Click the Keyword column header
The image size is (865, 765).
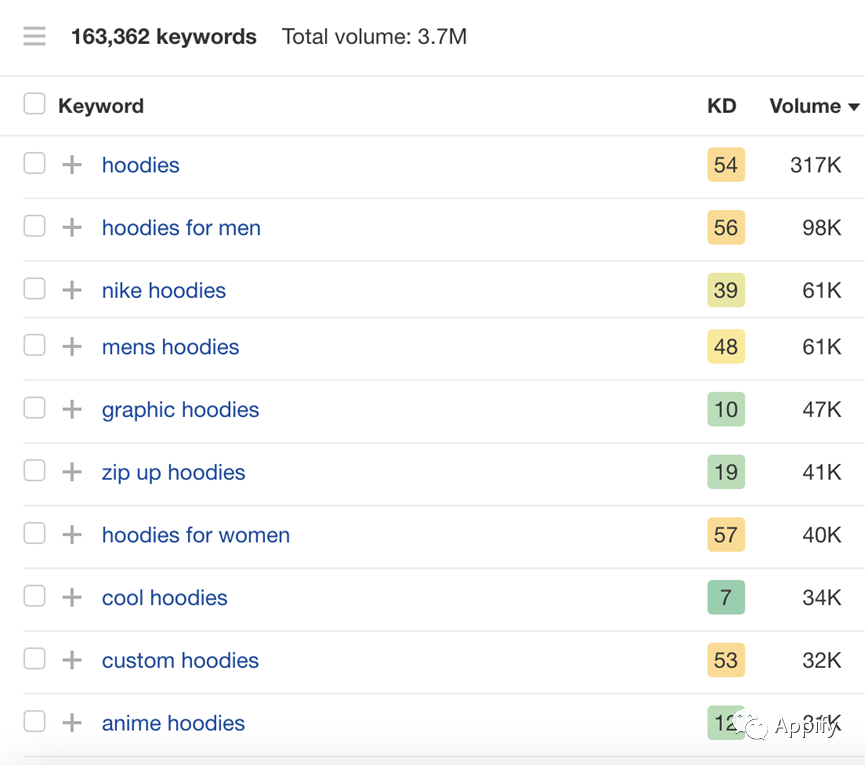101,106
